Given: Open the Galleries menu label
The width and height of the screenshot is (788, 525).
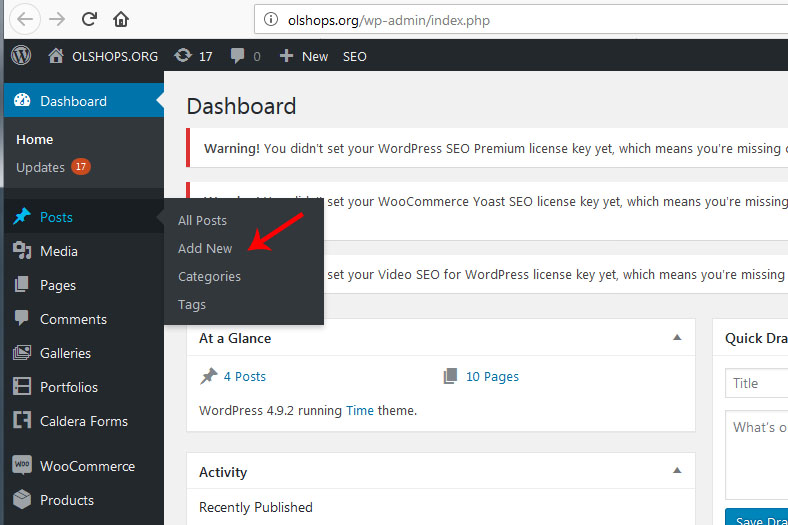Looking at the screenshot, I should click(x=65, y=353).
